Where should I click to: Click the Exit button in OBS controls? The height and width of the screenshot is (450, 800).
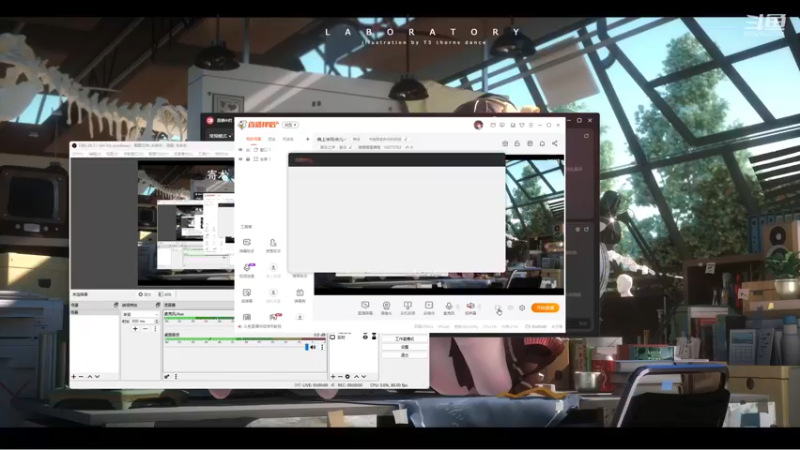tap(405, 355)
